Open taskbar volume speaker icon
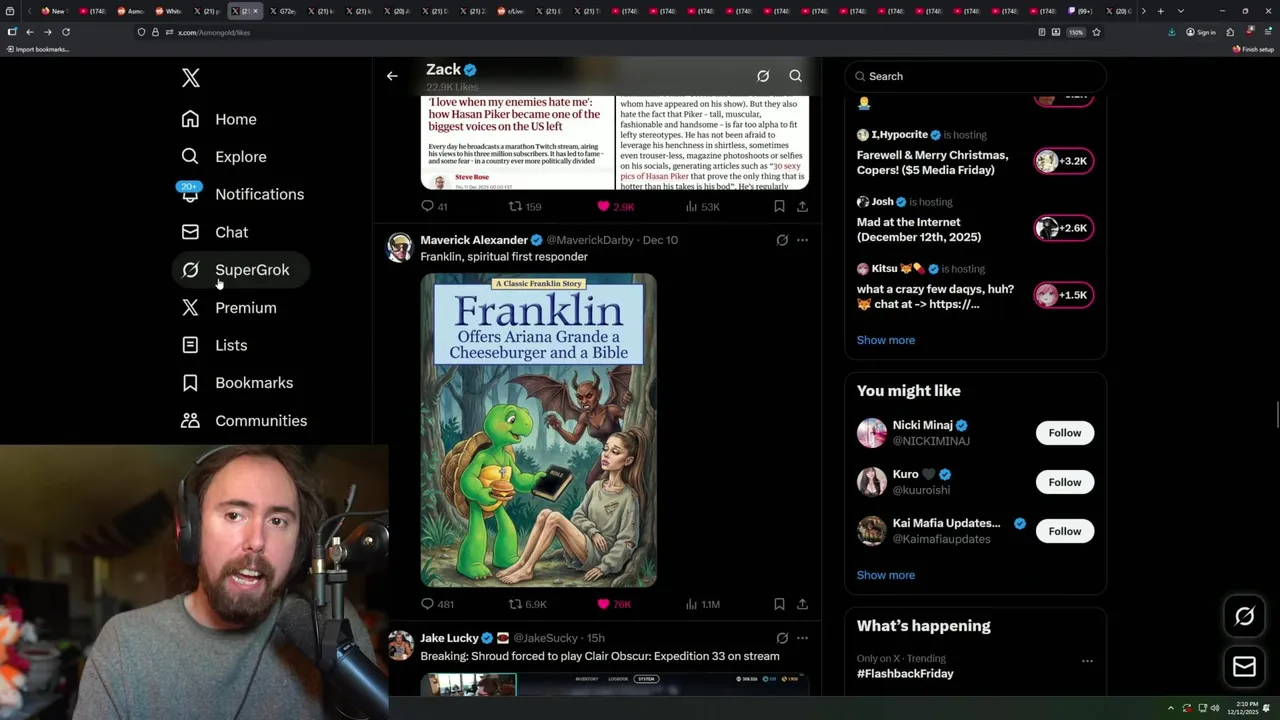Screen dimensions: 1280x720 point(1215,708)
